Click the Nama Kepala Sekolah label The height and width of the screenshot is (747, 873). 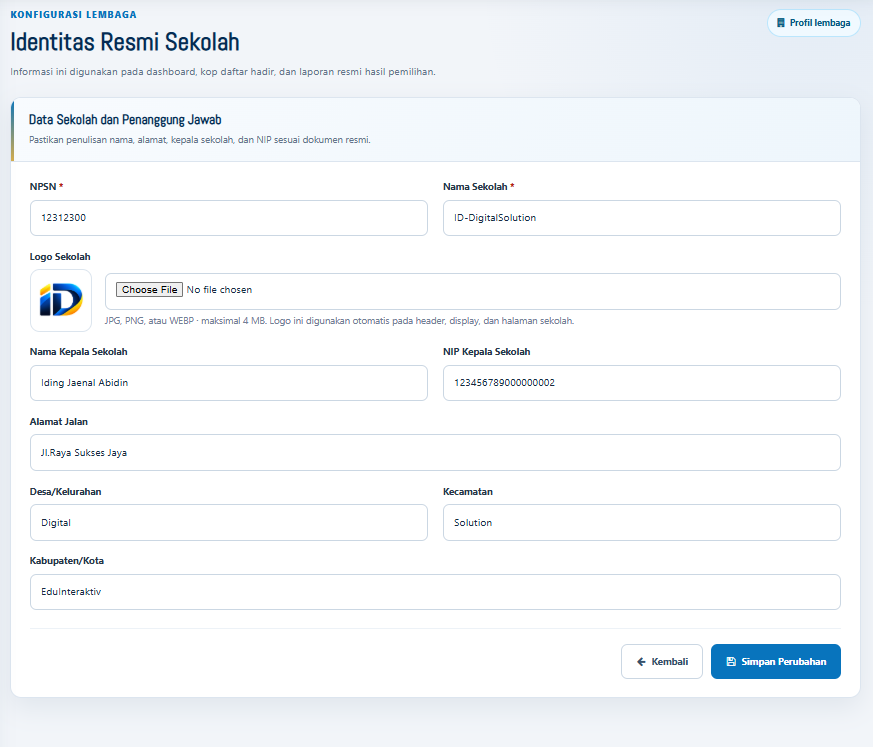(x=79, y=352)
